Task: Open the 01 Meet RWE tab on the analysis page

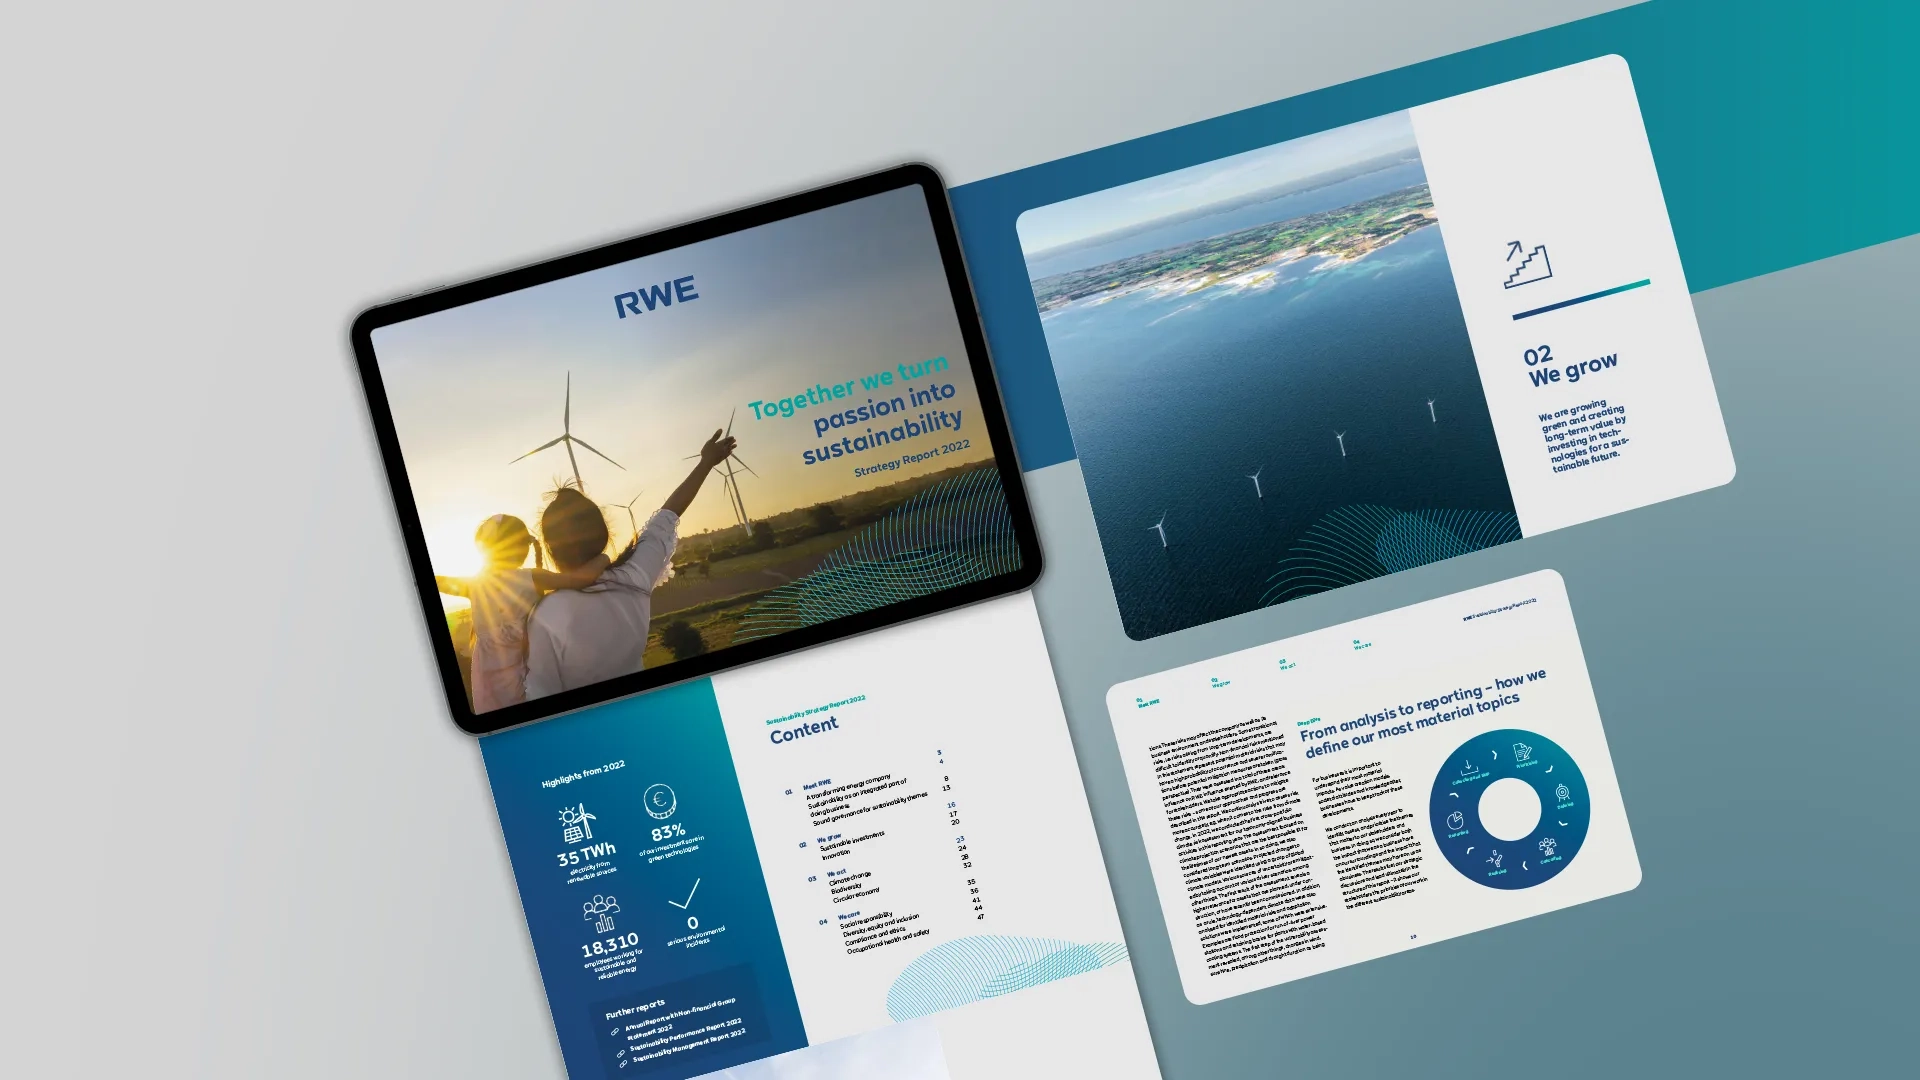Action: 1147,702
